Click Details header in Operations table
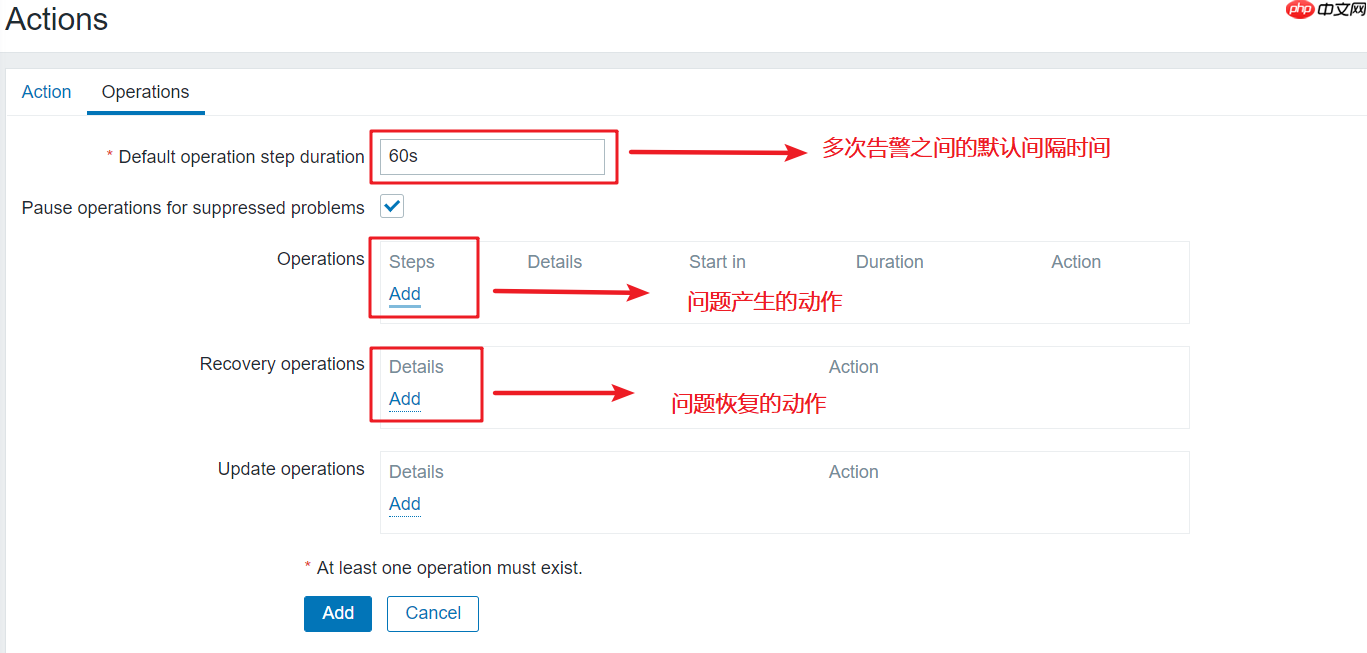 click(x=554, y=262)
